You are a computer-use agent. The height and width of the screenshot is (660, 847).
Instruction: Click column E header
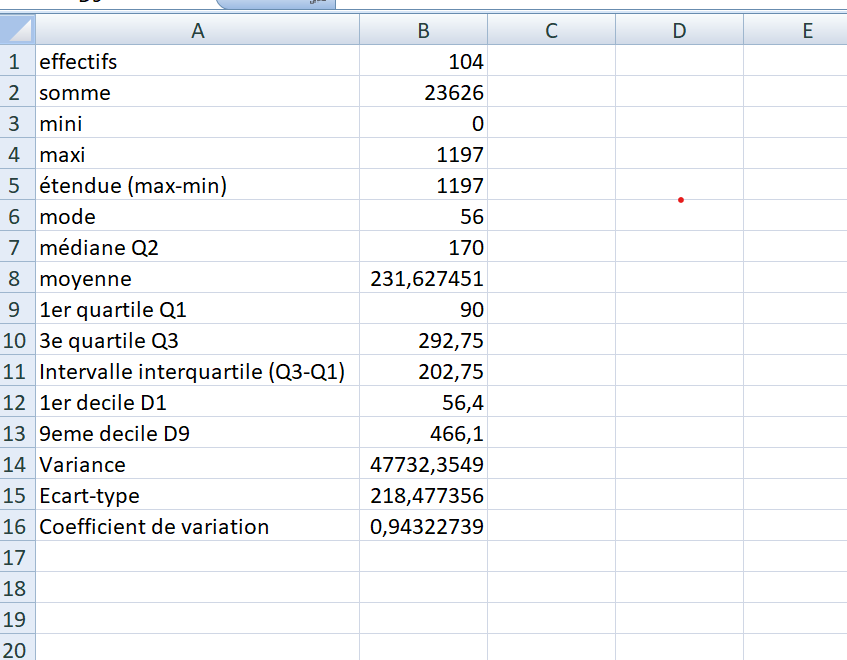coord(807,31)
